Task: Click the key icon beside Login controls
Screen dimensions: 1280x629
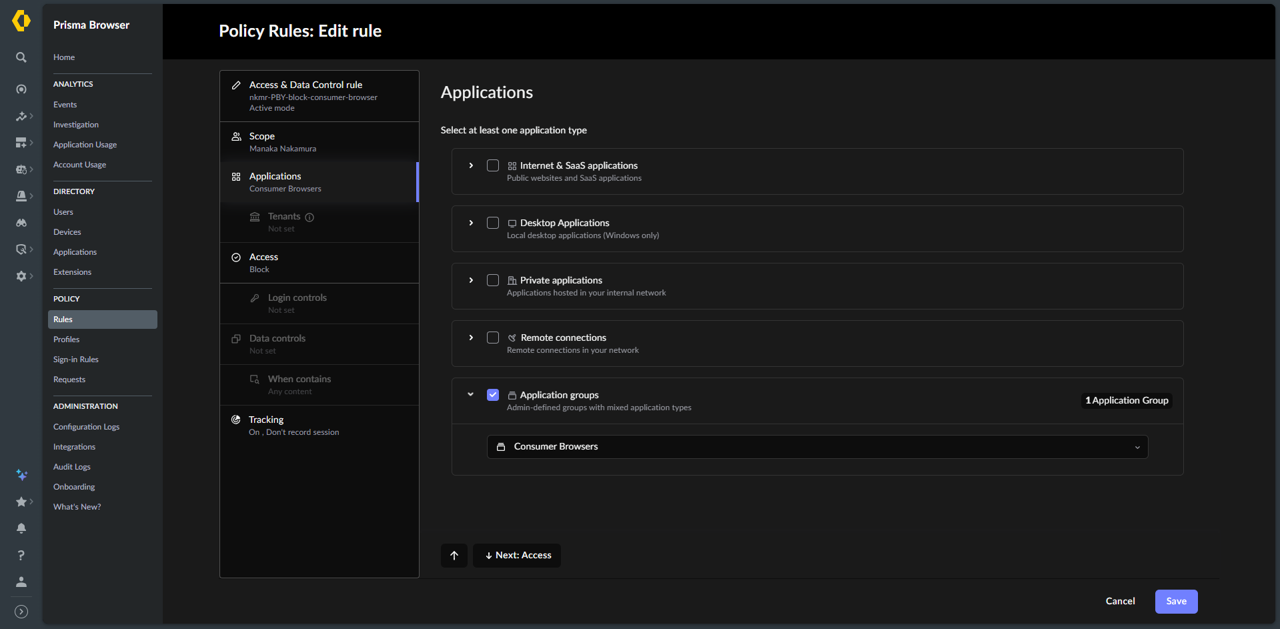Action: click(255, 298)
